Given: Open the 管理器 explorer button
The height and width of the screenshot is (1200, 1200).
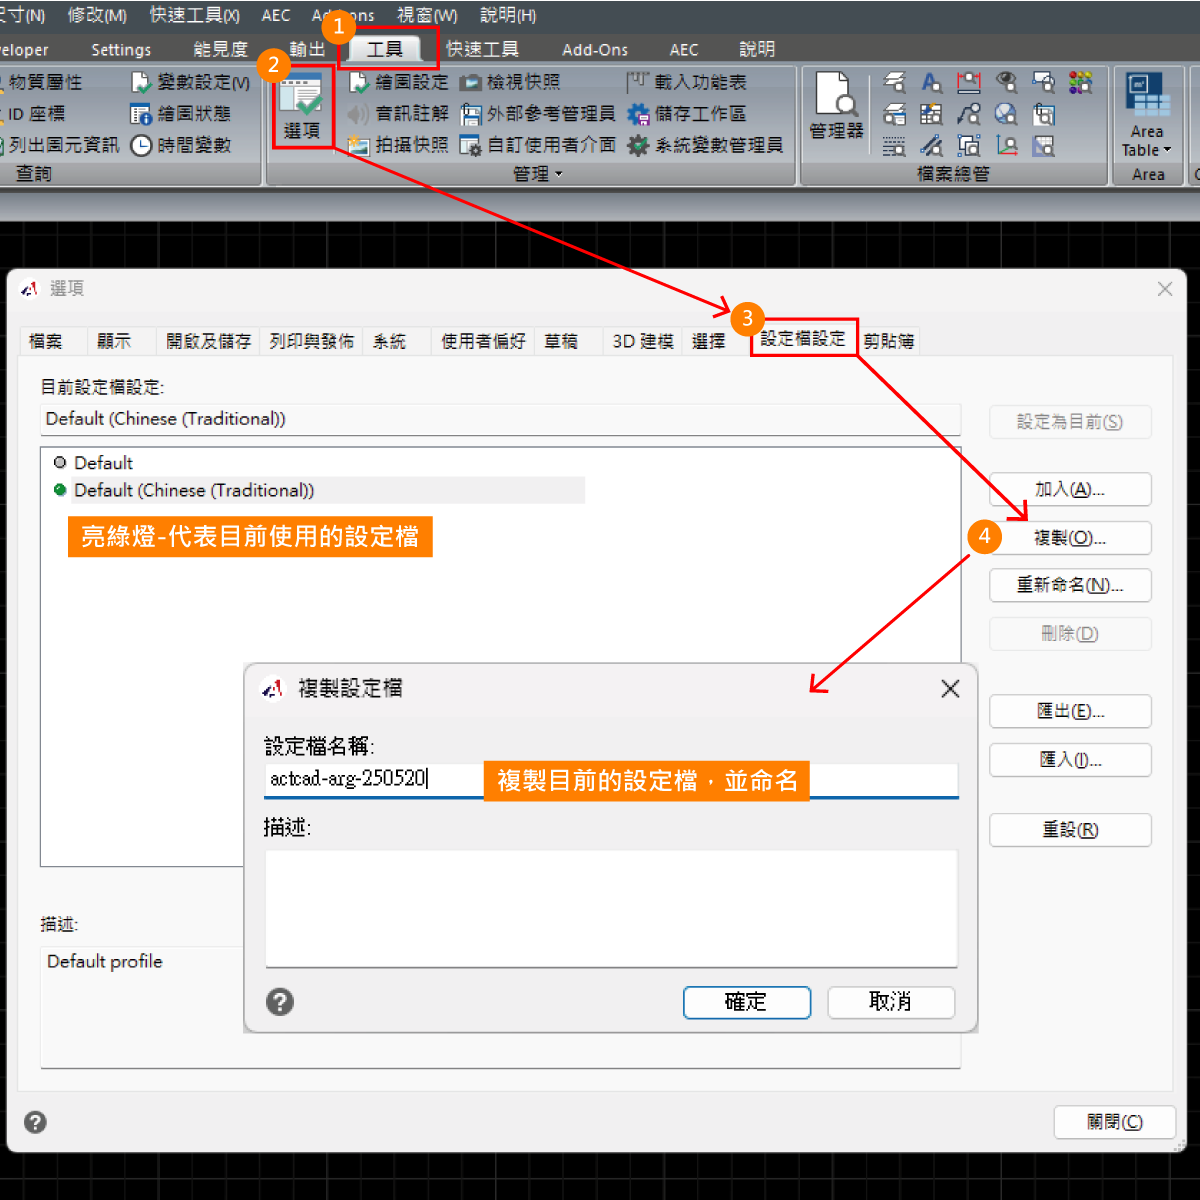Looking at the screenshot, I should pyautogui.click(x=835, y=106).
